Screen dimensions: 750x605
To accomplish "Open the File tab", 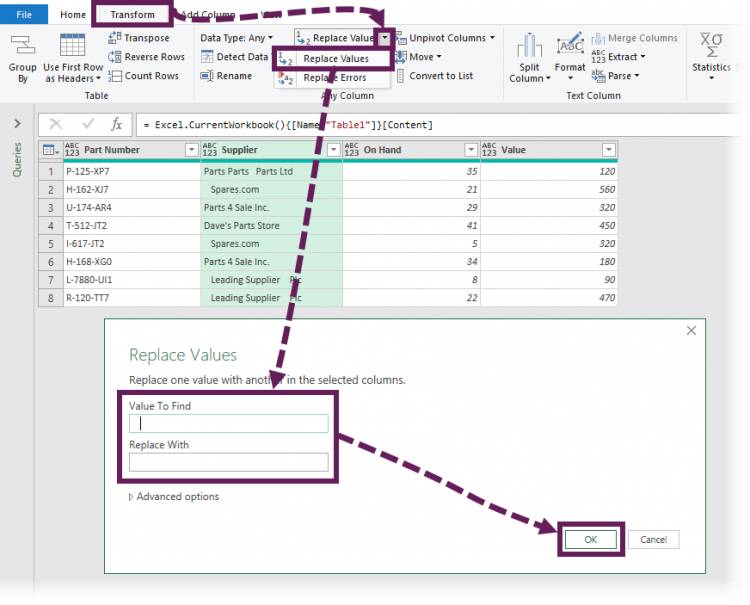I will click(x=23, y=14).
